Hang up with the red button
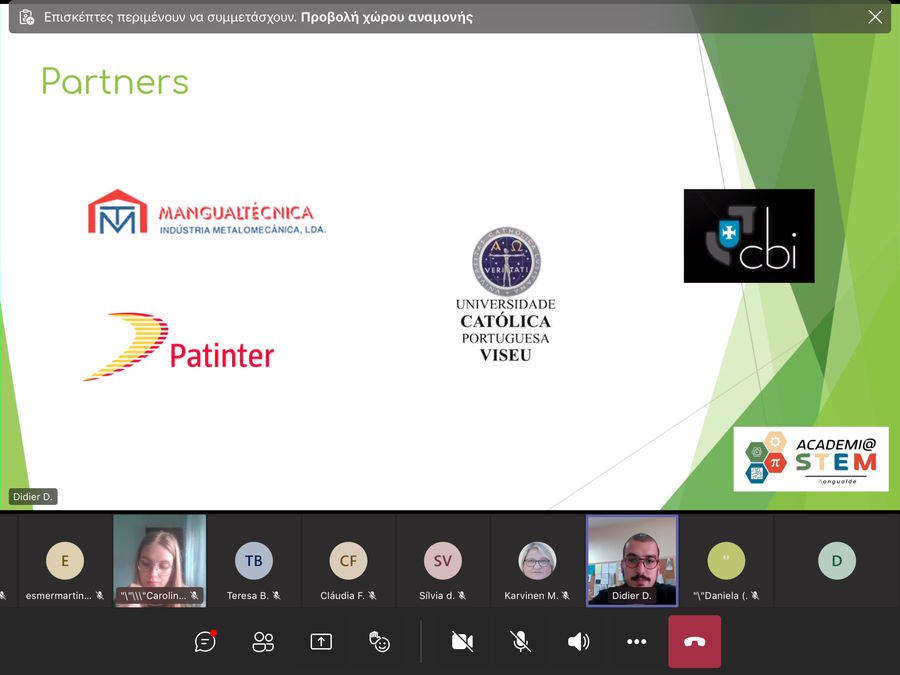 (x=694, y=642)
